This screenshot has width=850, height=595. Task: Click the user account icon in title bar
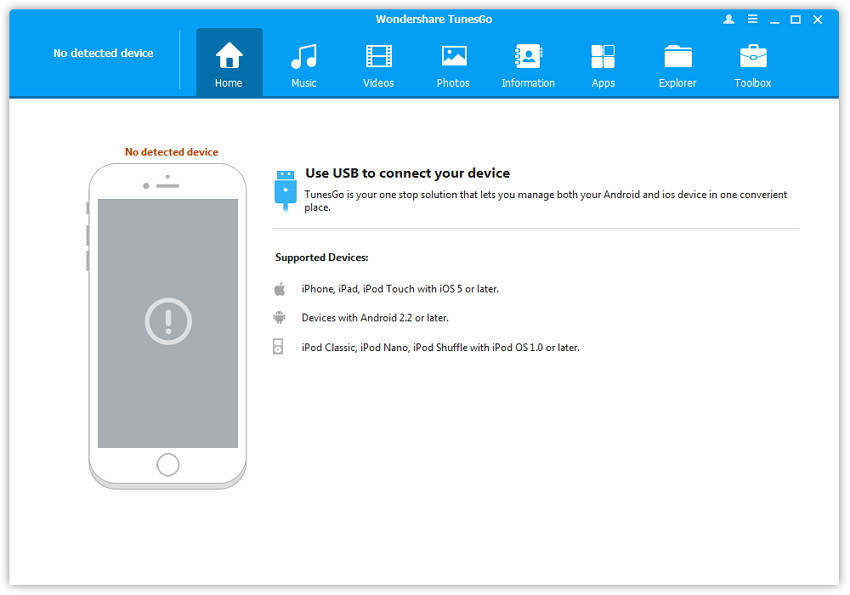(x=727, y=19)
